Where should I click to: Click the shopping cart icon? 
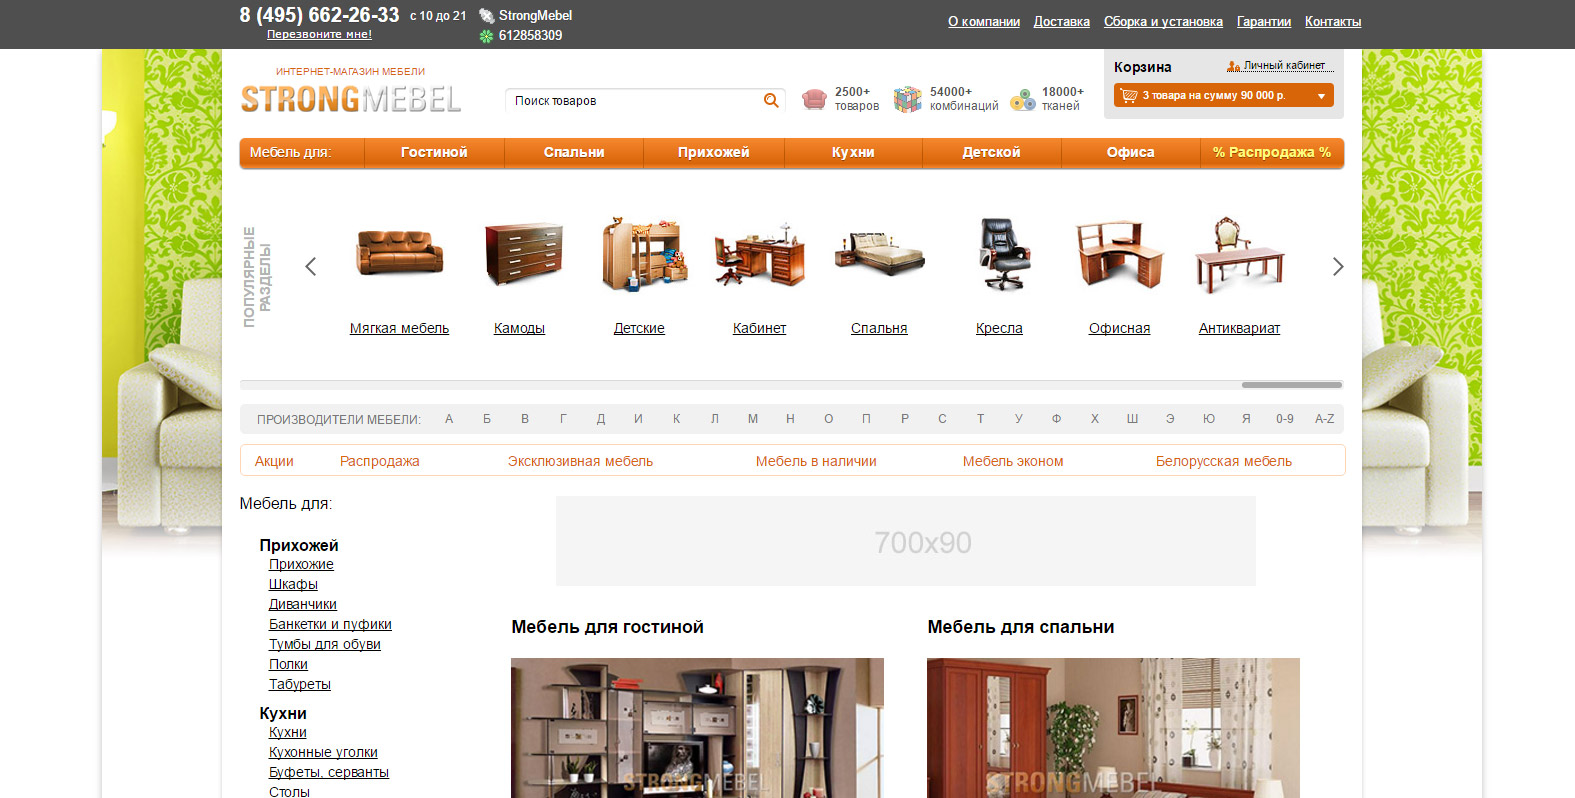(1129, 96)
